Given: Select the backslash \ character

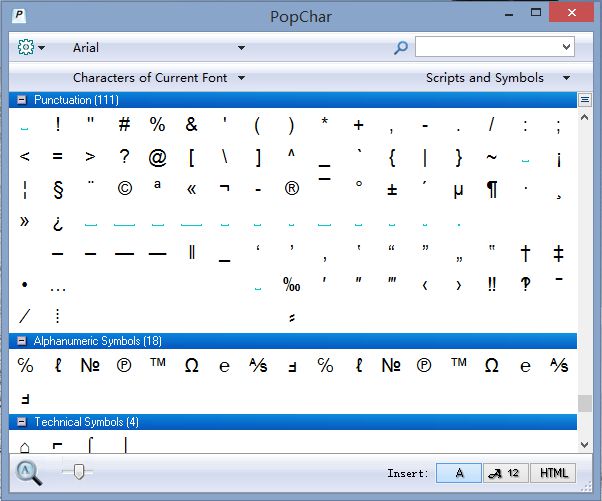Looking at the screenshot, I should (x=225, y=157).
